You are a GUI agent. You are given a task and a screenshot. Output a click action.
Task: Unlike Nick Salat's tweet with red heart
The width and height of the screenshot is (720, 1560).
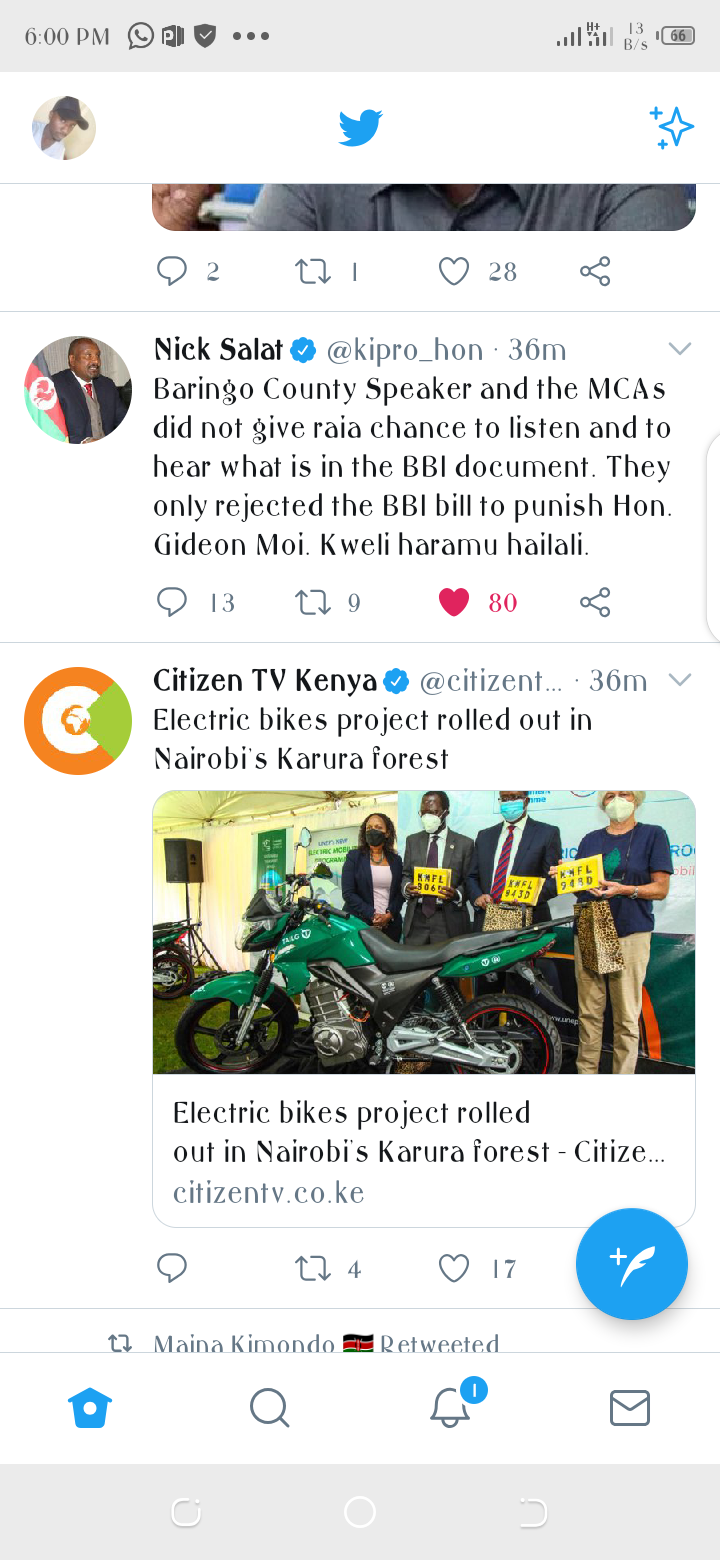point(454,602)
